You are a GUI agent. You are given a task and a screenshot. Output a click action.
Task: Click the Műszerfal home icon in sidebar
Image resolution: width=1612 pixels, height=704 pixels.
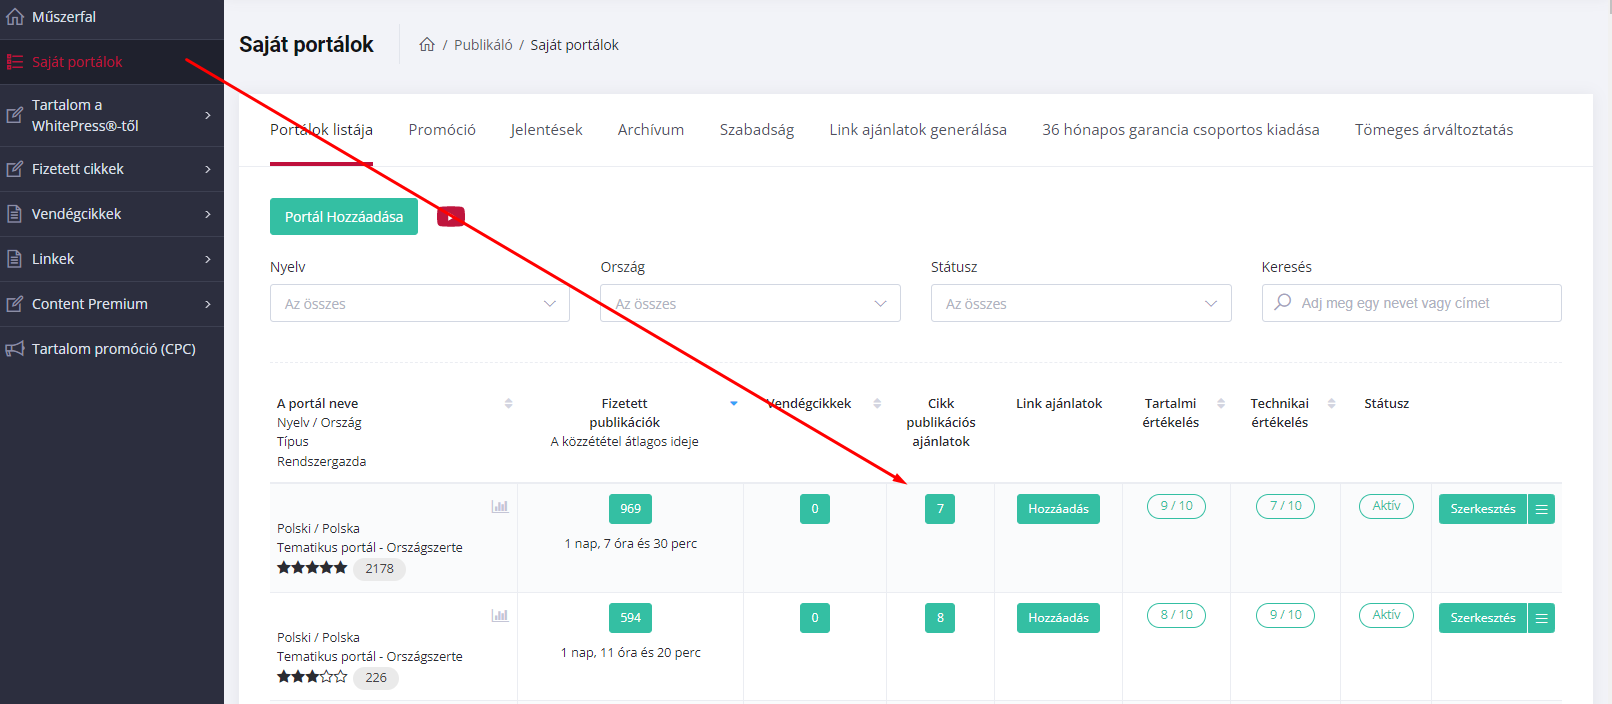[15, 17]
